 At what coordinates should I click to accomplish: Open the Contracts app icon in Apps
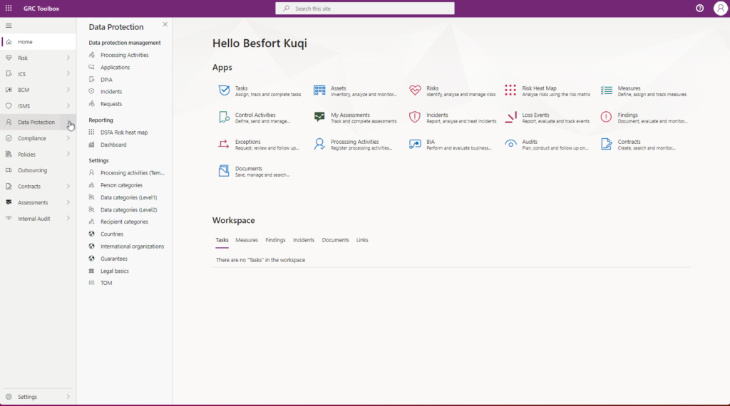(x=606, y=144)
